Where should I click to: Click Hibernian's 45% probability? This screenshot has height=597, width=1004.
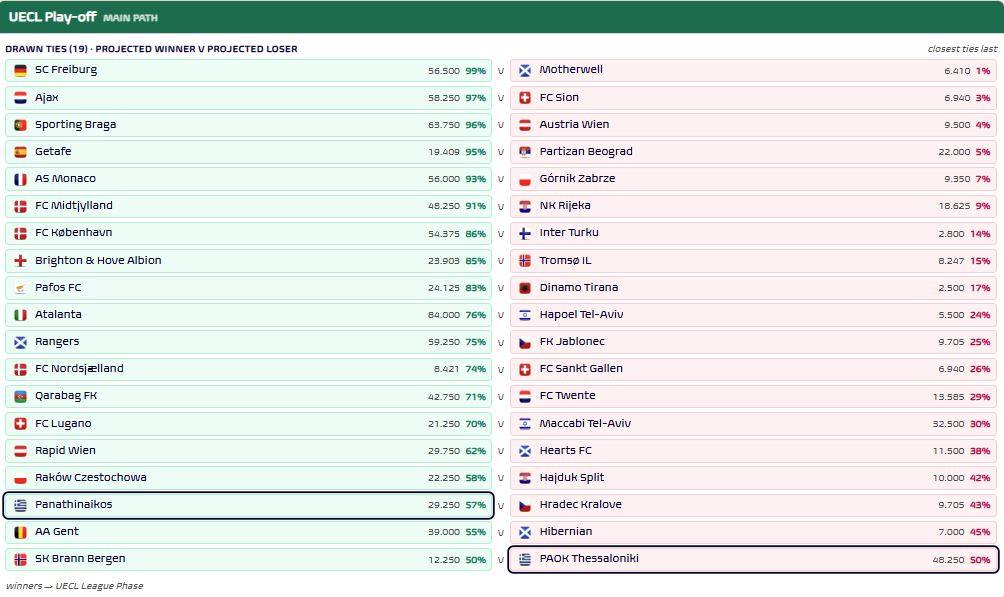tap(980, 532)
